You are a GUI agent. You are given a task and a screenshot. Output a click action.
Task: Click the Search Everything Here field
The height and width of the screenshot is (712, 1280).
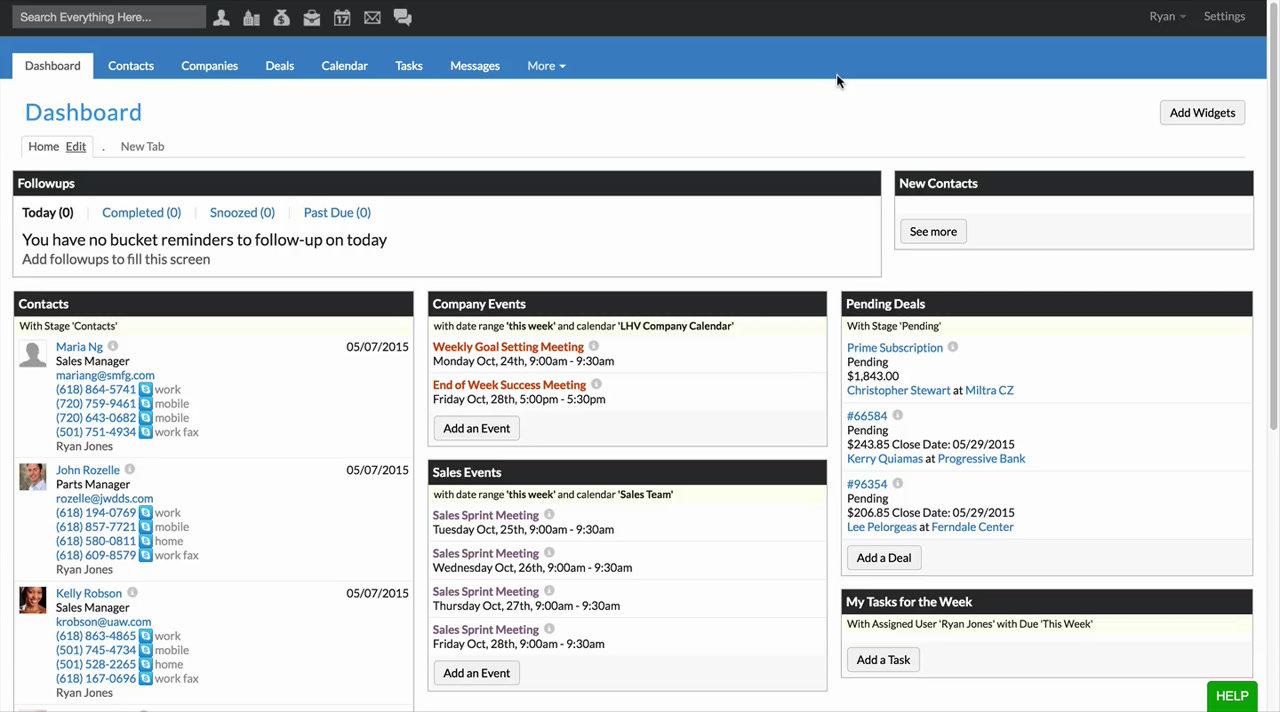pos(109,17)
